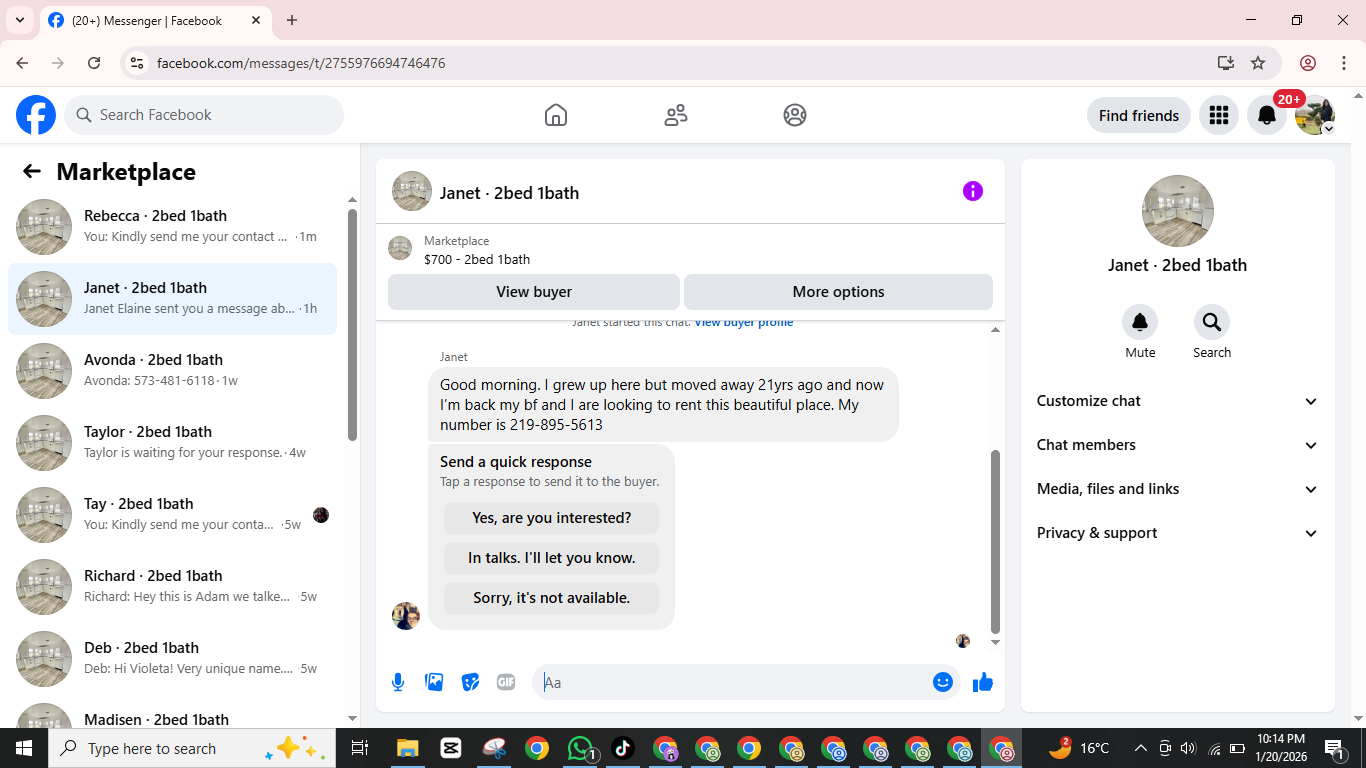Screen dimensions: 1366x768
Task: Click the chat scrollbar down arrow
Action: (995, 643)
